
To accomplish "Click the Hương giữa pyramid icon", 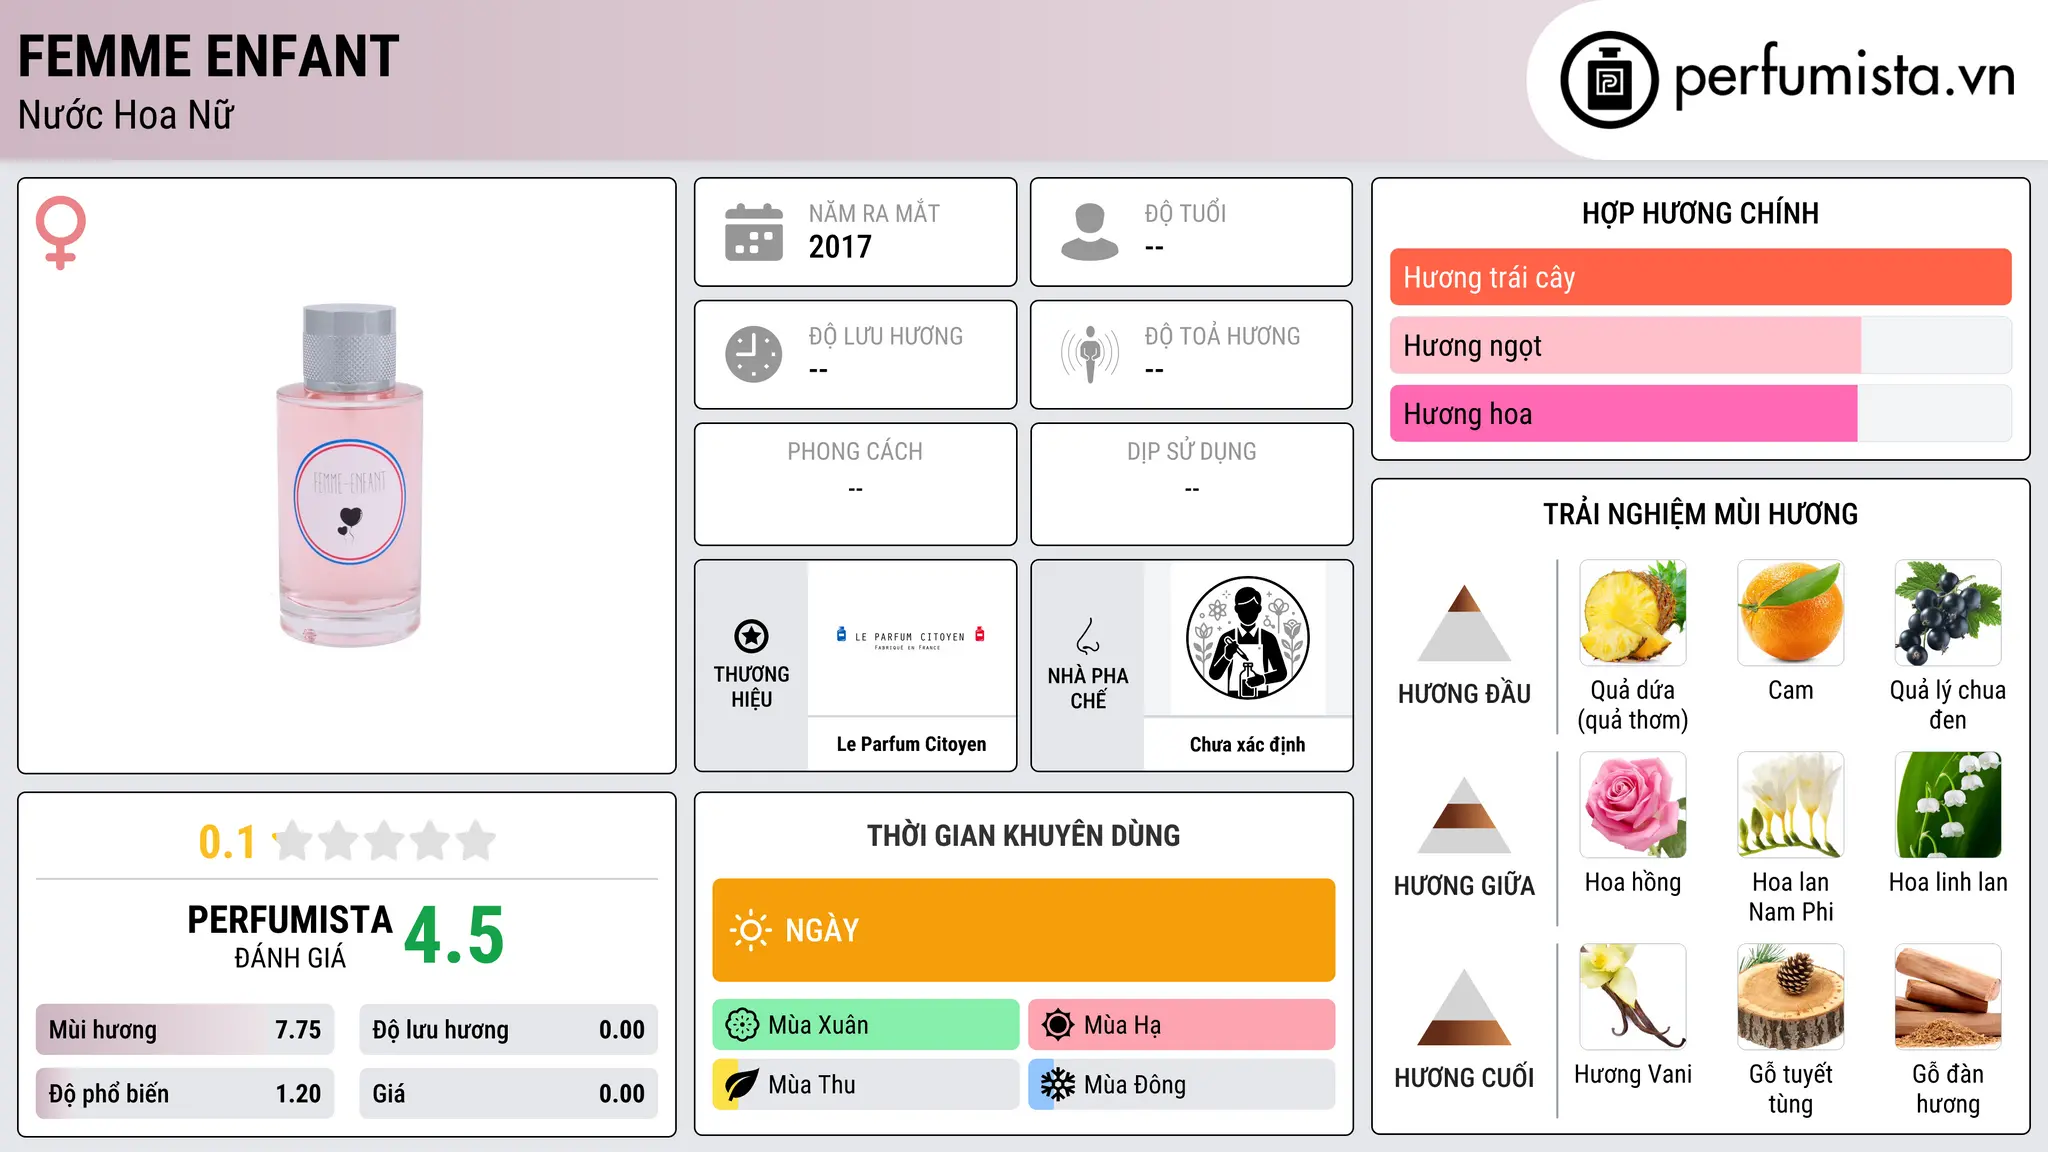I will coord(1465,815).
